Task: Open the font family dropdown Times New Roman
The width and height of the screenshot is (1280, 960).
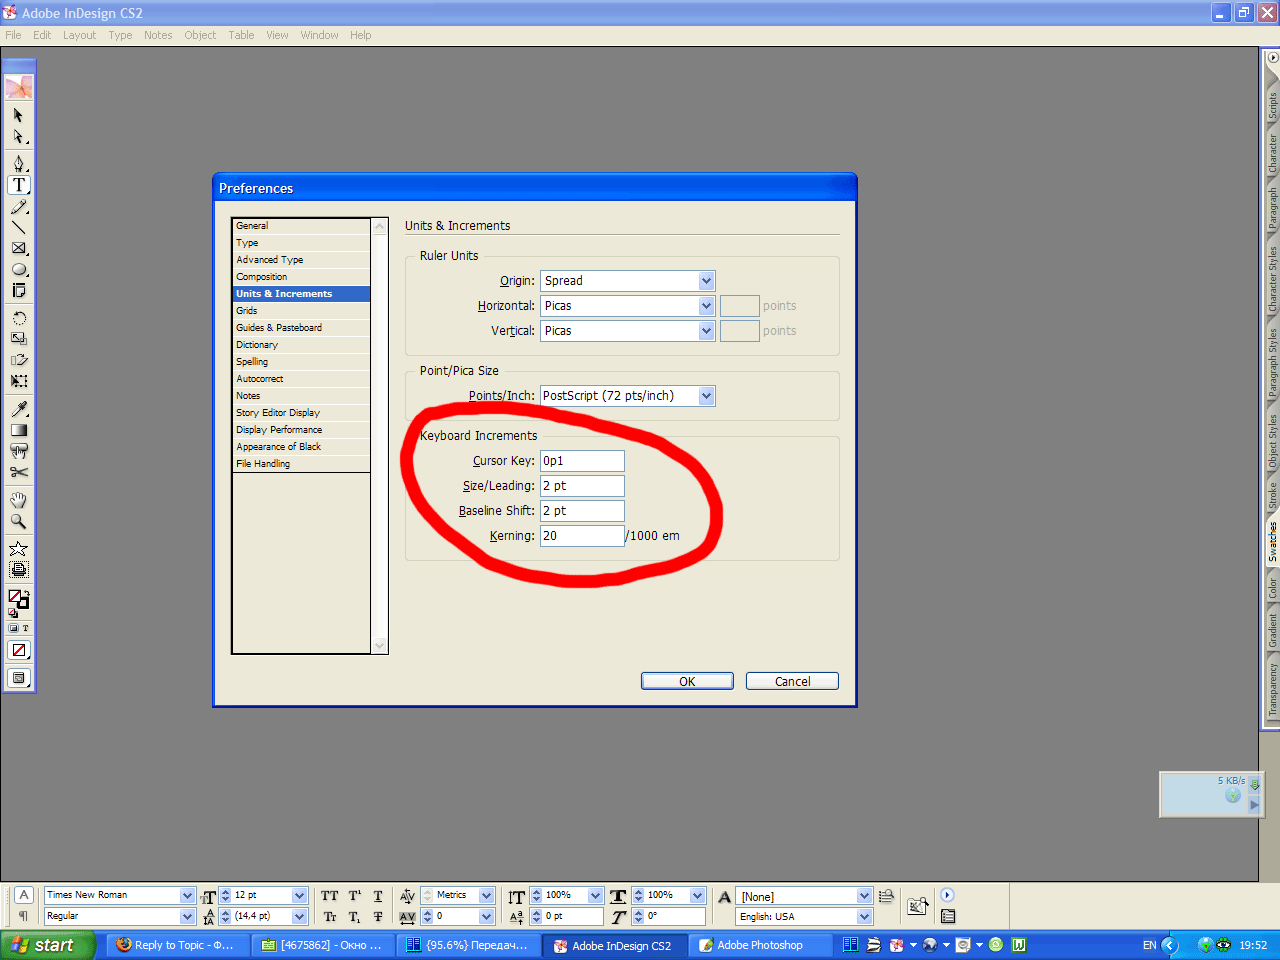Action: (187, 896)
